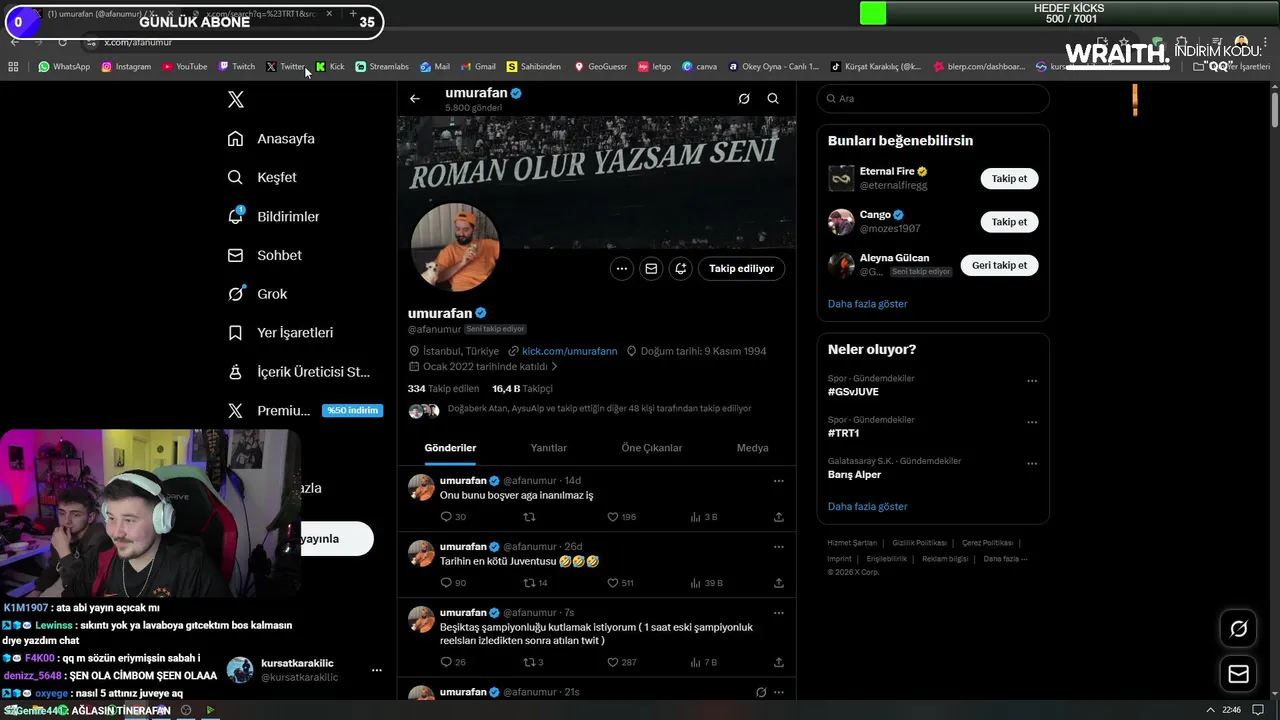The image size is (1280, 720).
Task: Open the kick.com/umurafann link
Action: [x=569, y=351]
